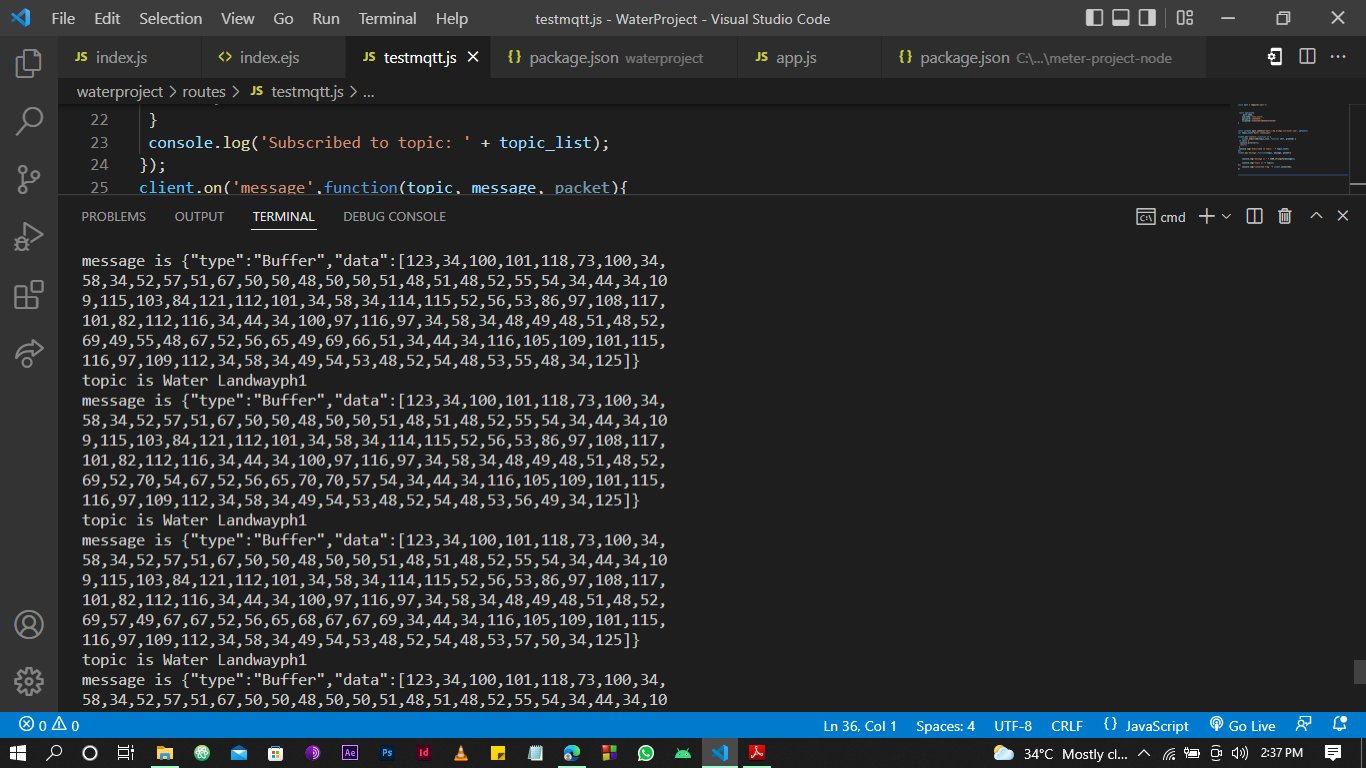Open the Explorer view in activity bar
The height and width of the screenshot is (768, 1366).
tap(29, 63)
